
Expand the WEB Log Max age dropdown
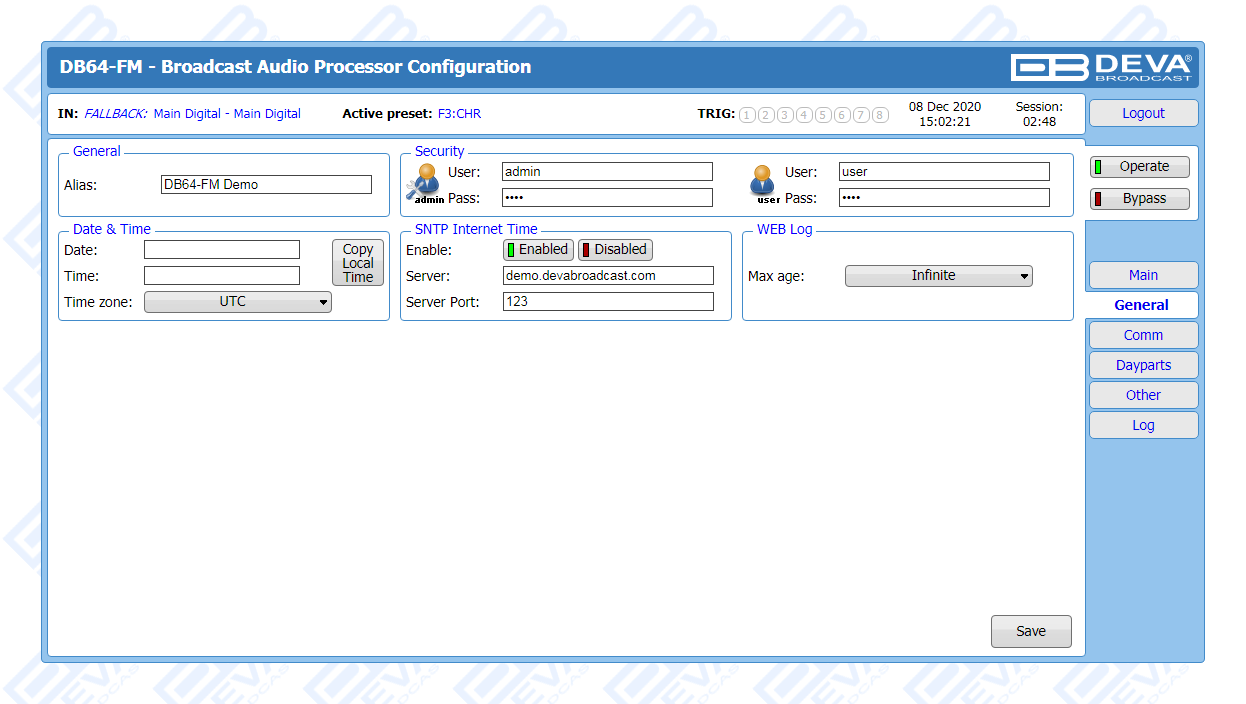tap(938, 276)
